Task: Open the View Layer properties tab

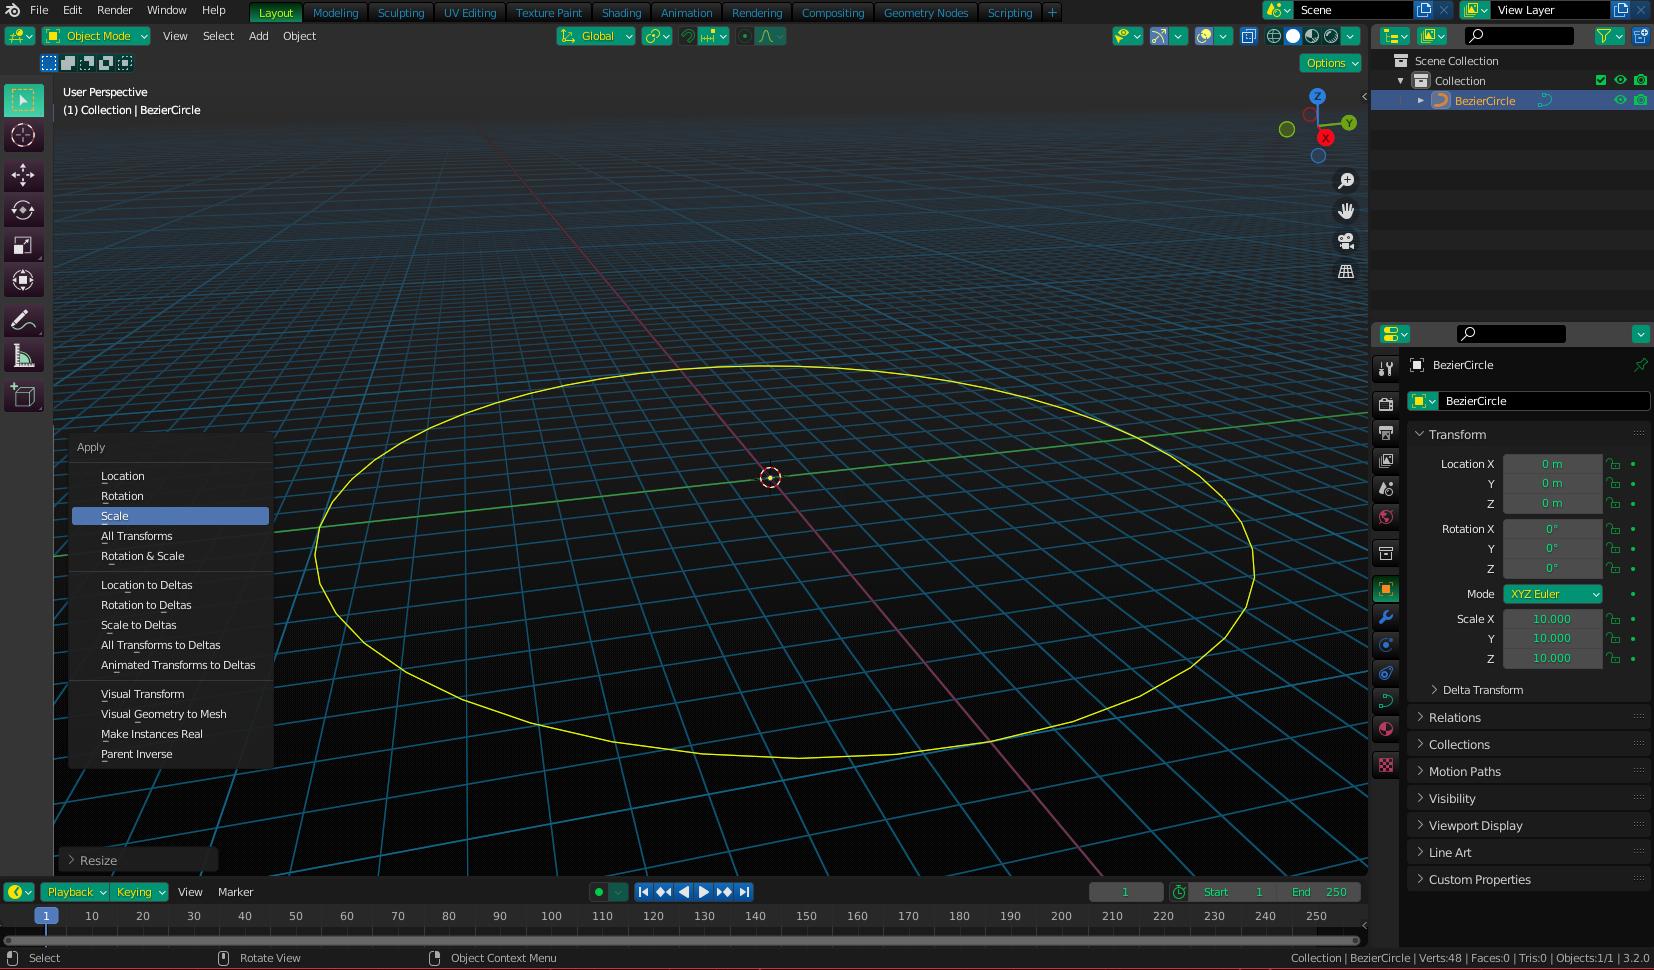Action: point(1386,460)
